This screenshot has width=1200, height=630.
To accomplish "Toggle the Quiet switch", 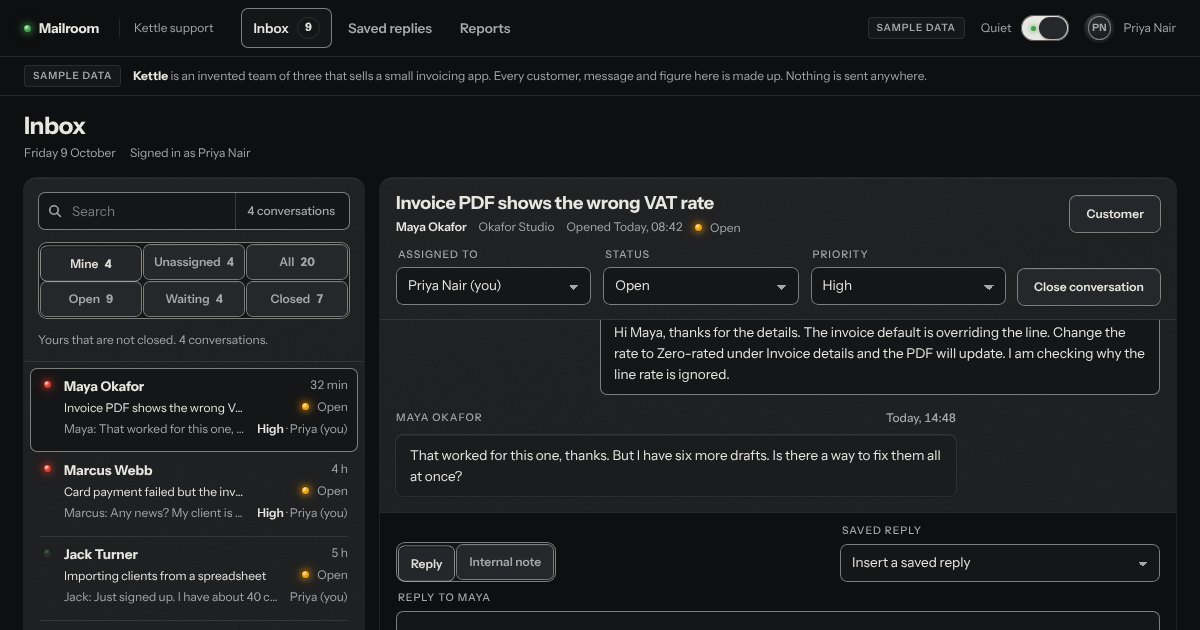I will point(1045,28).
